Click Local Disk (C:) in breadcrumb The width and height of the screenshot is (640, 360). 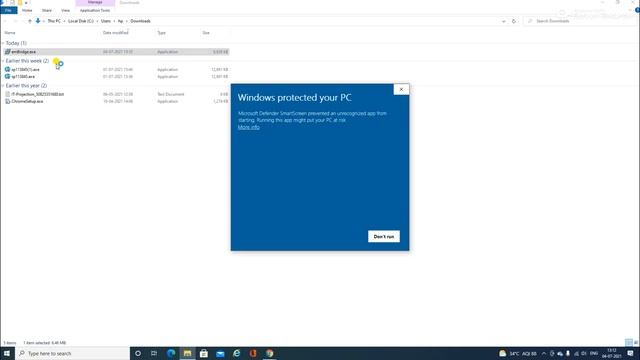click(x=80, y=21)
